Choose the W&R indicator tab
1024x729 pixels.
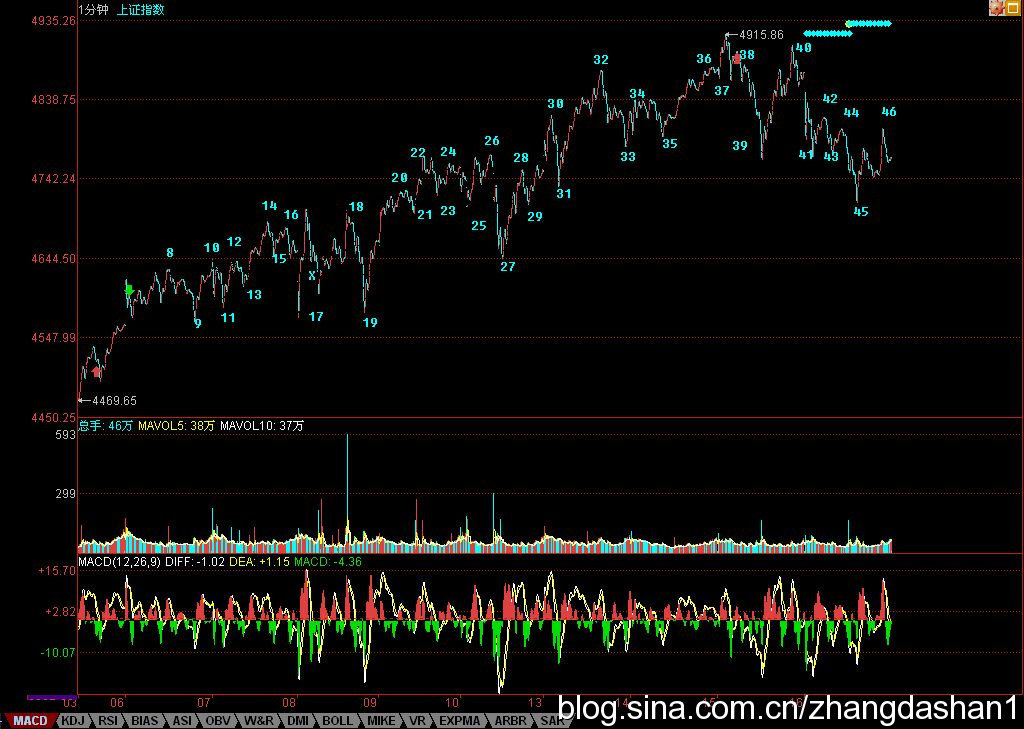(x=259, y=720)
